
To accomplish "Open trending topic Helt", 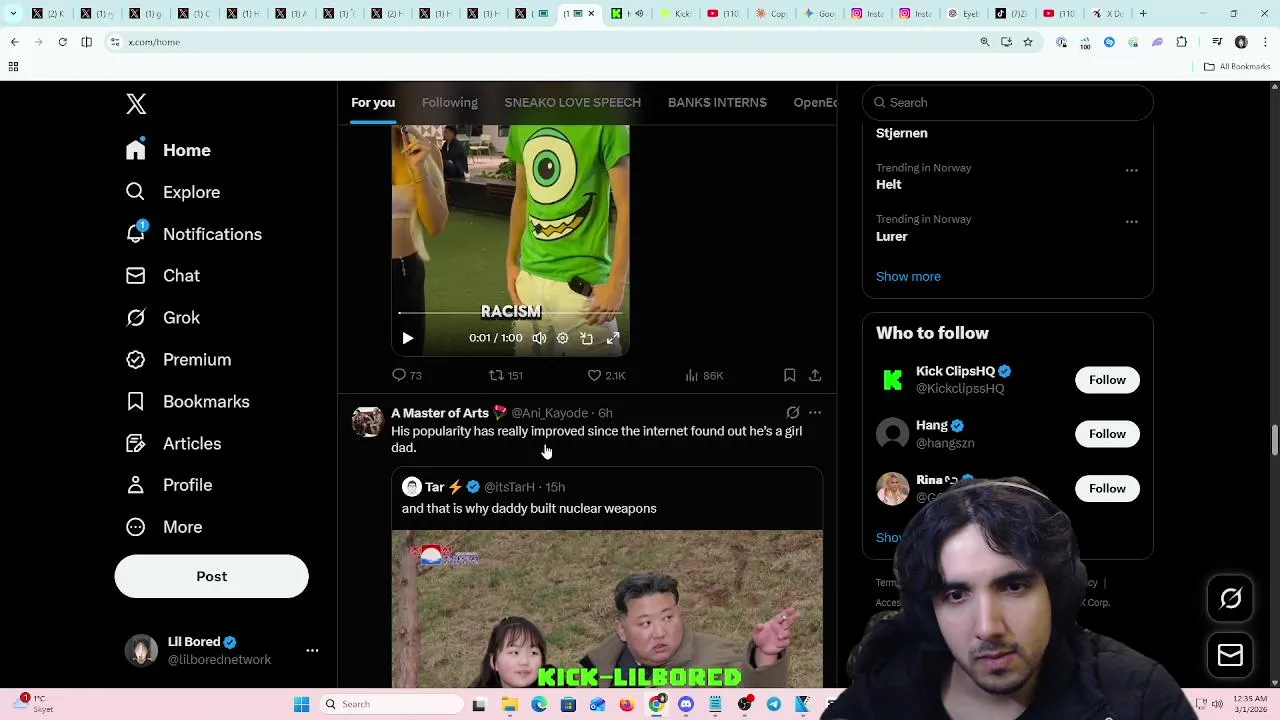I will [x=889, y=185].
